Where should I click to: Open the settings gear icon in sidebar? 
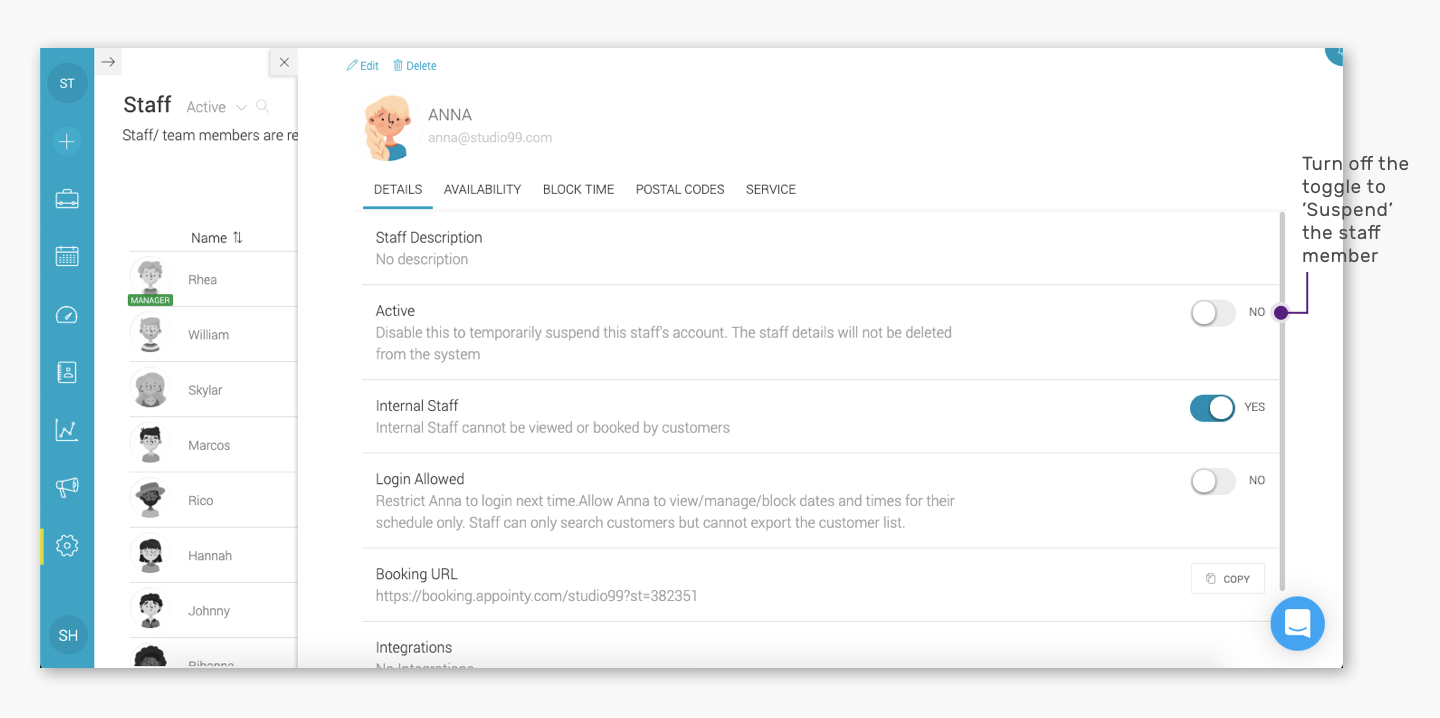pyautogui.click(x=67, y=546)
